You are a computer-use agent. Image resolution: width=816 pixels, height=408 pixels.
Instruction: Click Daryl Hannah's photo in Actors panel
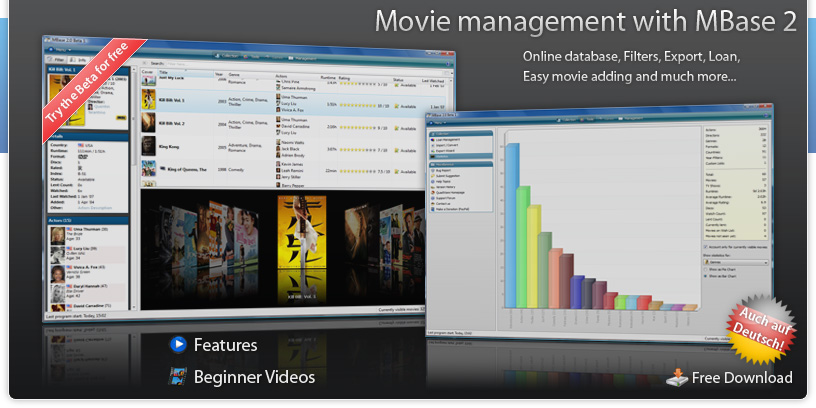57,293
